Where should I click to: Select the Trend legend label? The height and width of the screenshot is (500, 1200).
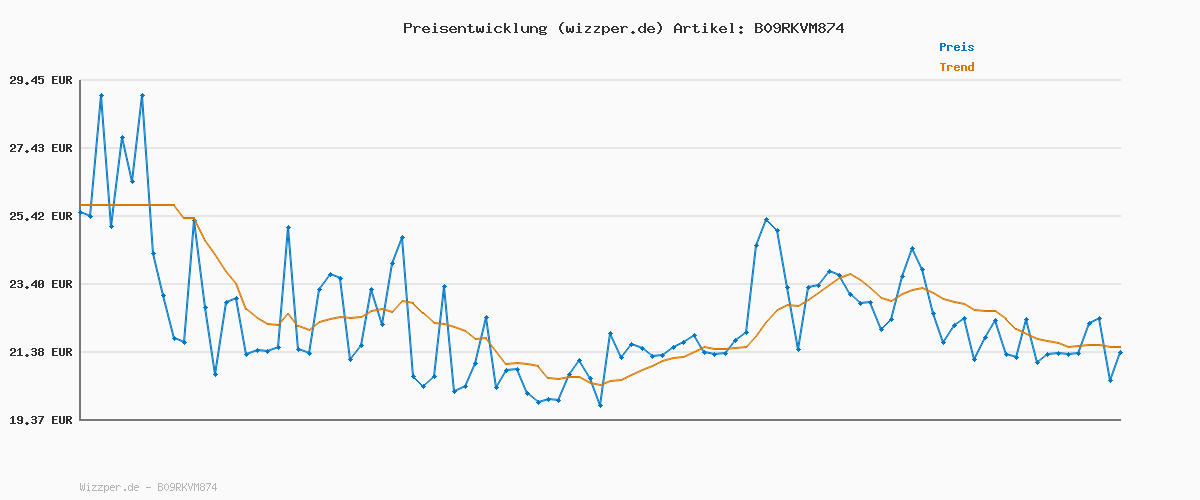(x=956, y=67)
